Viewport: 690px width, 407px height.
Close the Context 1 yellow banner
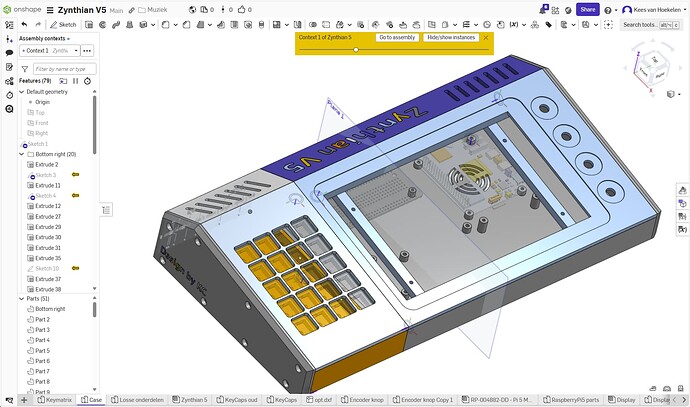coord(486,38)
